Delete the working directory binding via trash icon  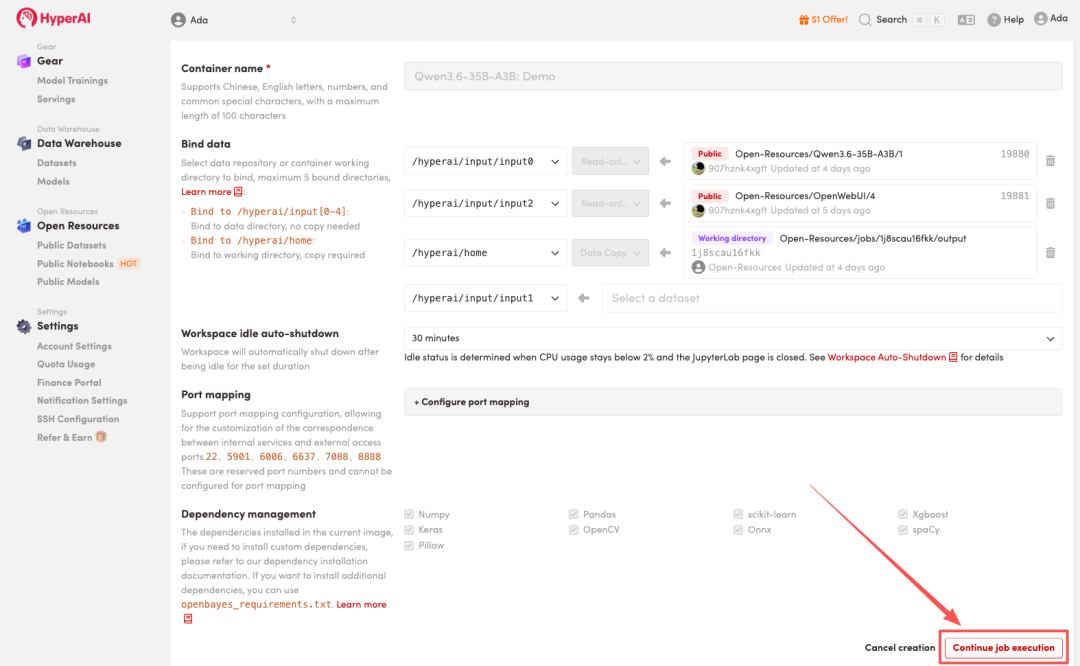[1050, 253]
